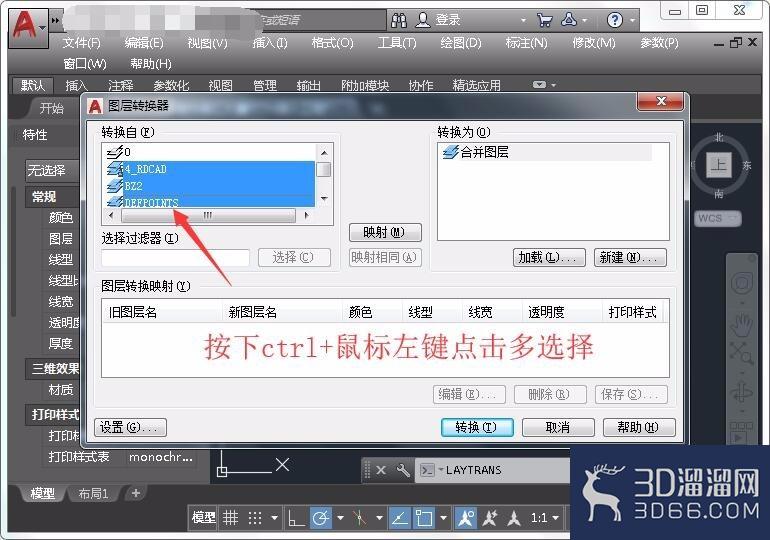Click the 打印样式表 property row
The height and width of the screenshot is (540, 770).
click(122, 457)
